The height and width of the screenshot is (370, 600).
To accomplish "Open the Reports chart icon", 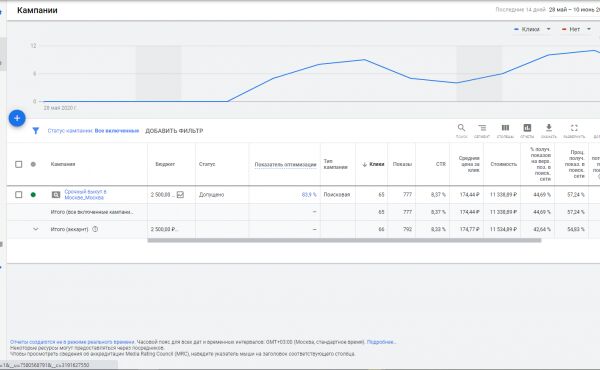I will [x=527, y=128].
